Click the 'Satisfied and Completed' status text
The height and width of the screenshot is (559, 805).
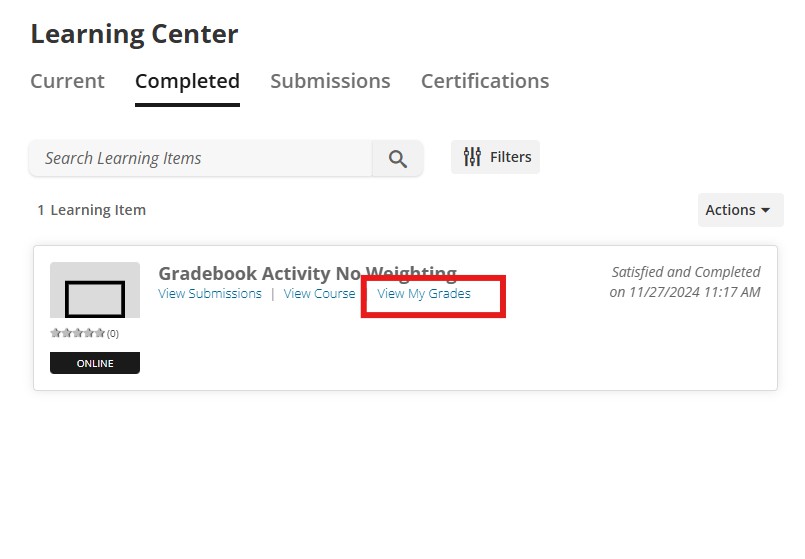click(x=685, y=272)
